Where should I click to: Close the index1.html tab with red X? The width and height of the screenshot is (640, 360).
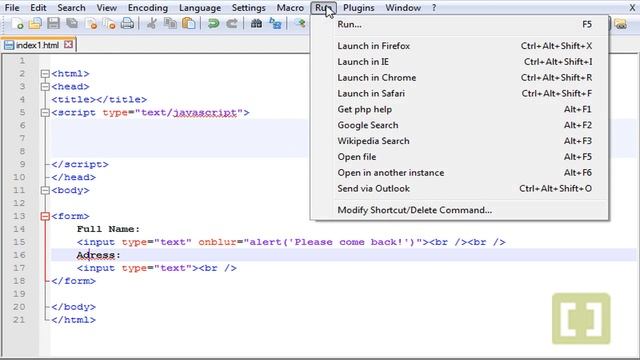coord(69,44)
